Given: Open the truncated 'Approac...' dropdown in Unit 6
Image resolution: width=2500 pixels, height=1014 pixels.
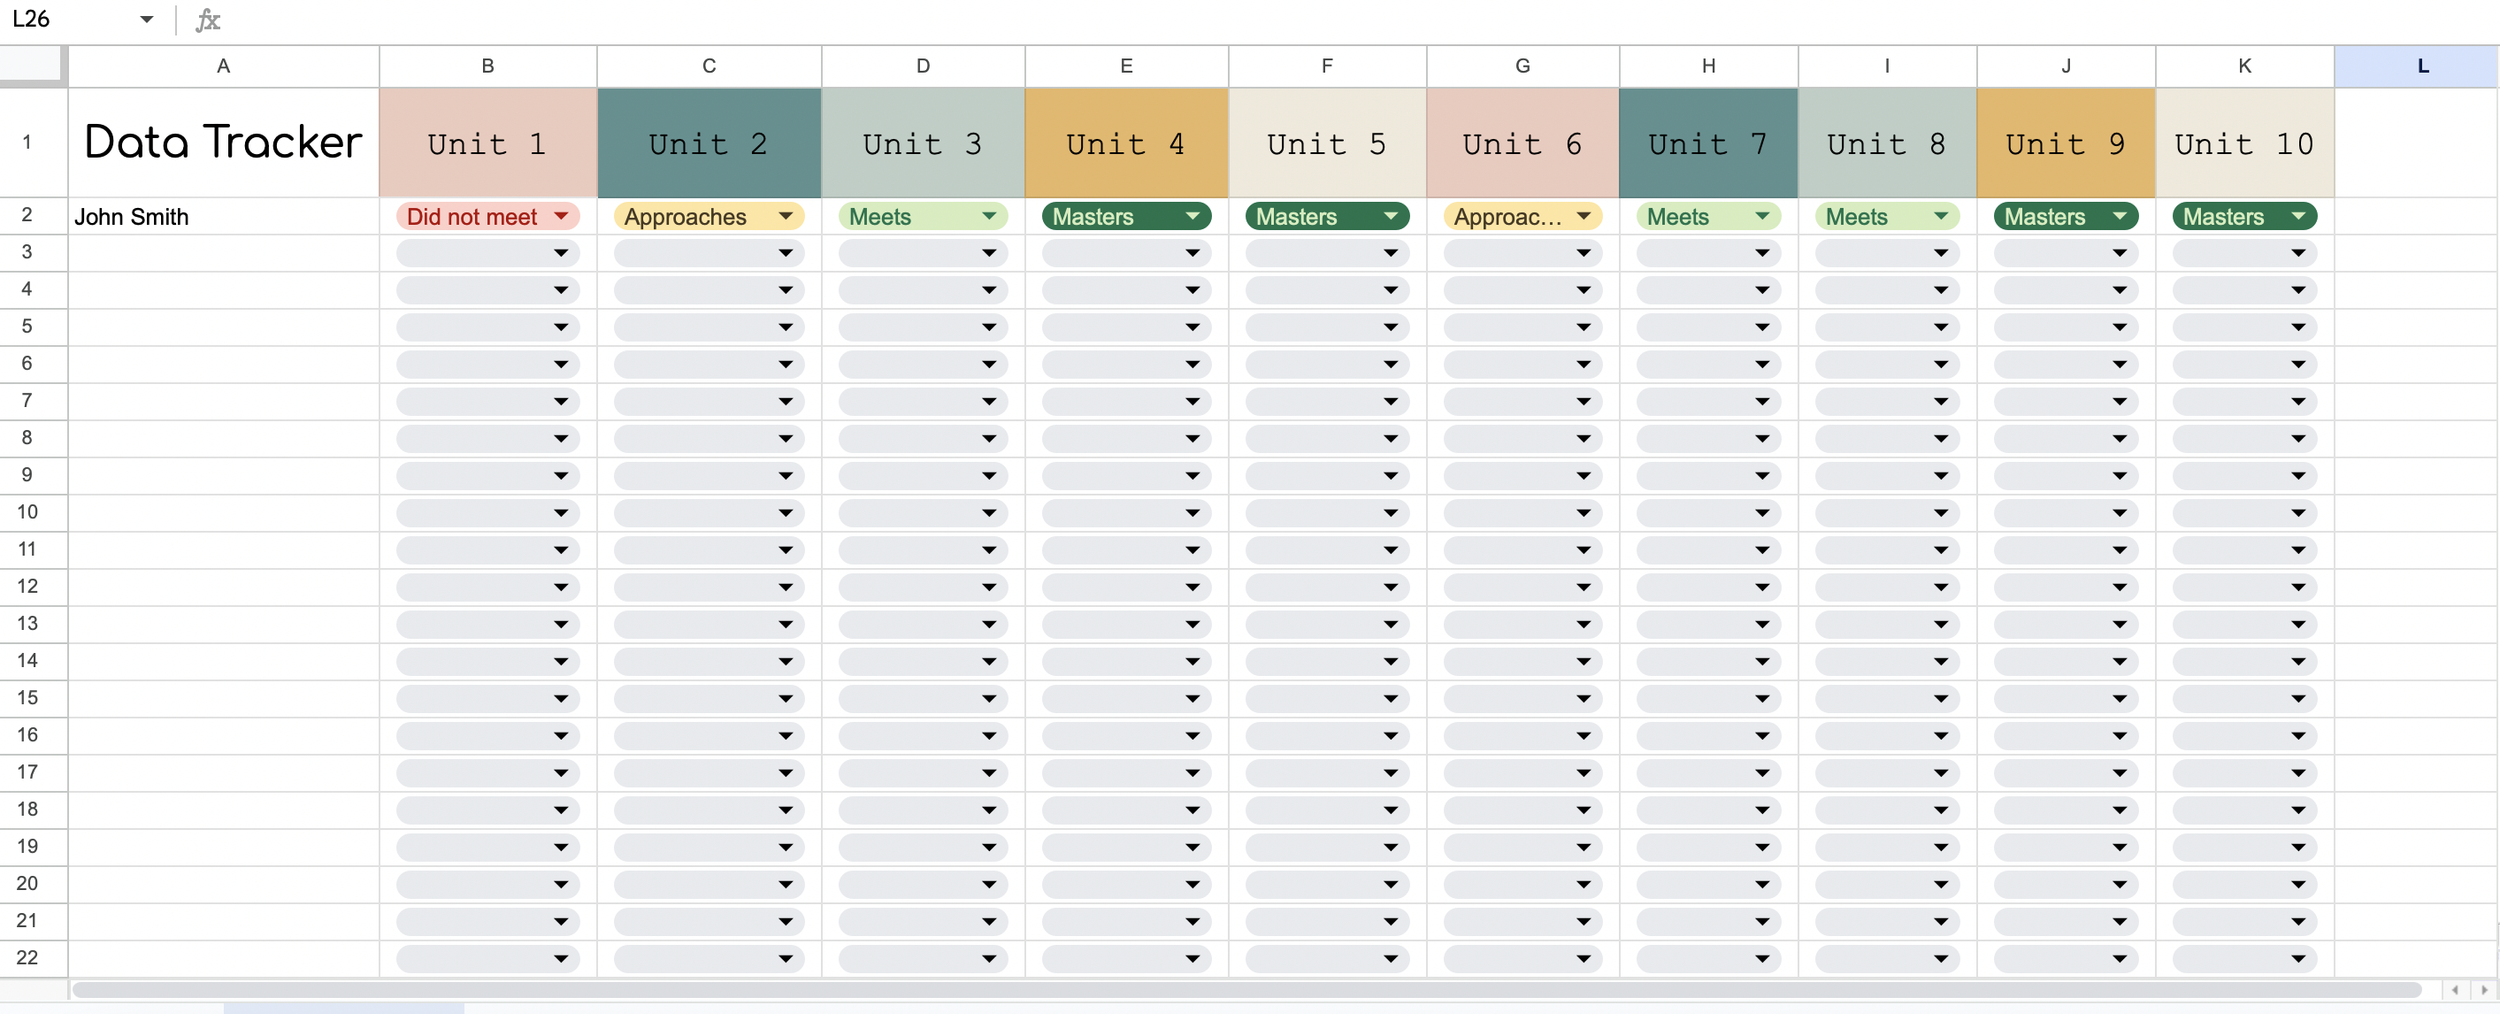Looking at the screenshot, I should (x=1523, y=217).
